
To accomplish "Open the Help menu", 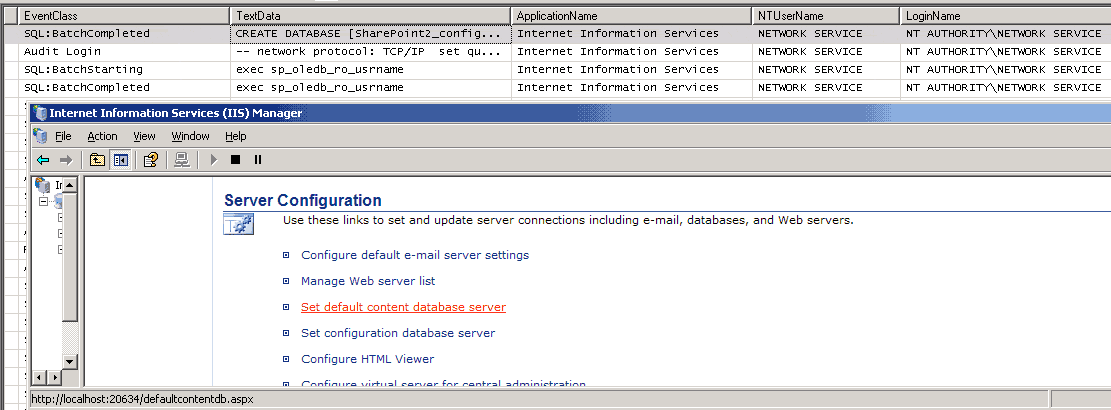I will tap(235, 136).
